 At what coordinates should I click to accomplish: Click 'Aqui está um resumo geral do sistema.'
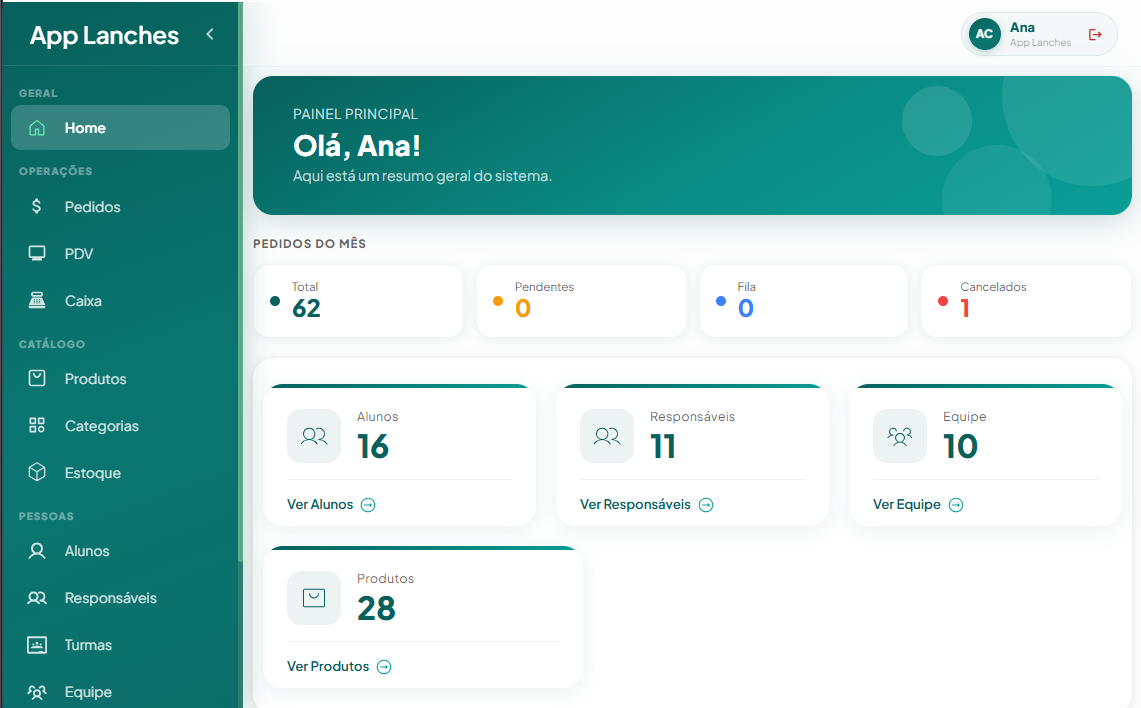coord(422,176)
